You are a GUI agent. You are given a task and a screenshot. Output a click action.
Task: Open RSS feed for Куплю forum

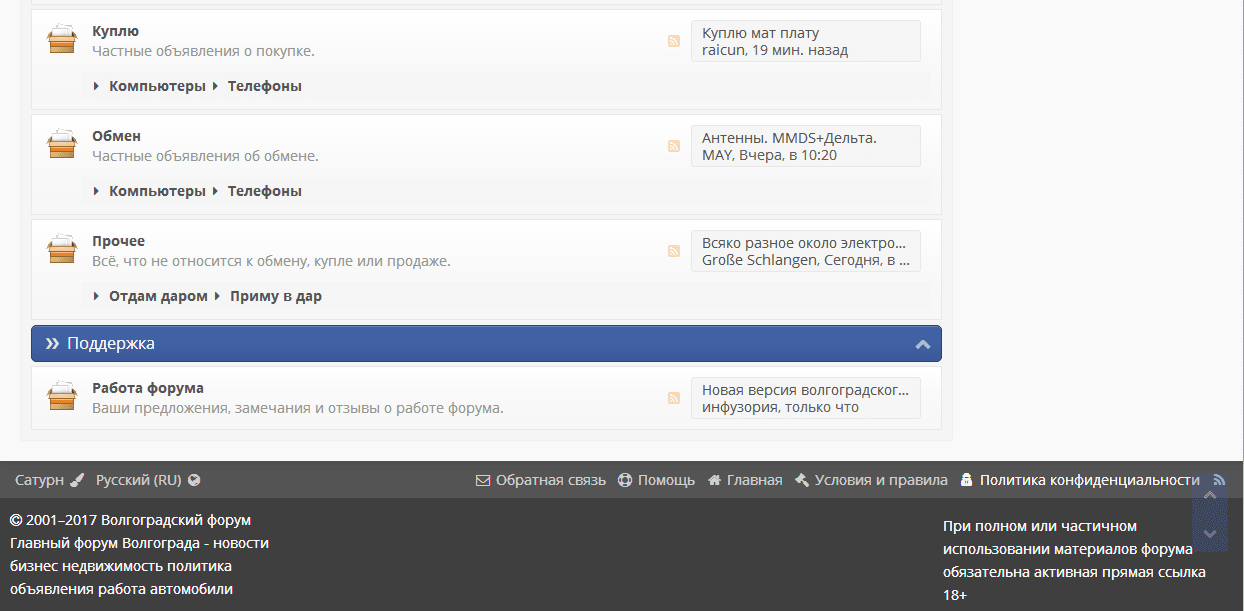[674, 41]
